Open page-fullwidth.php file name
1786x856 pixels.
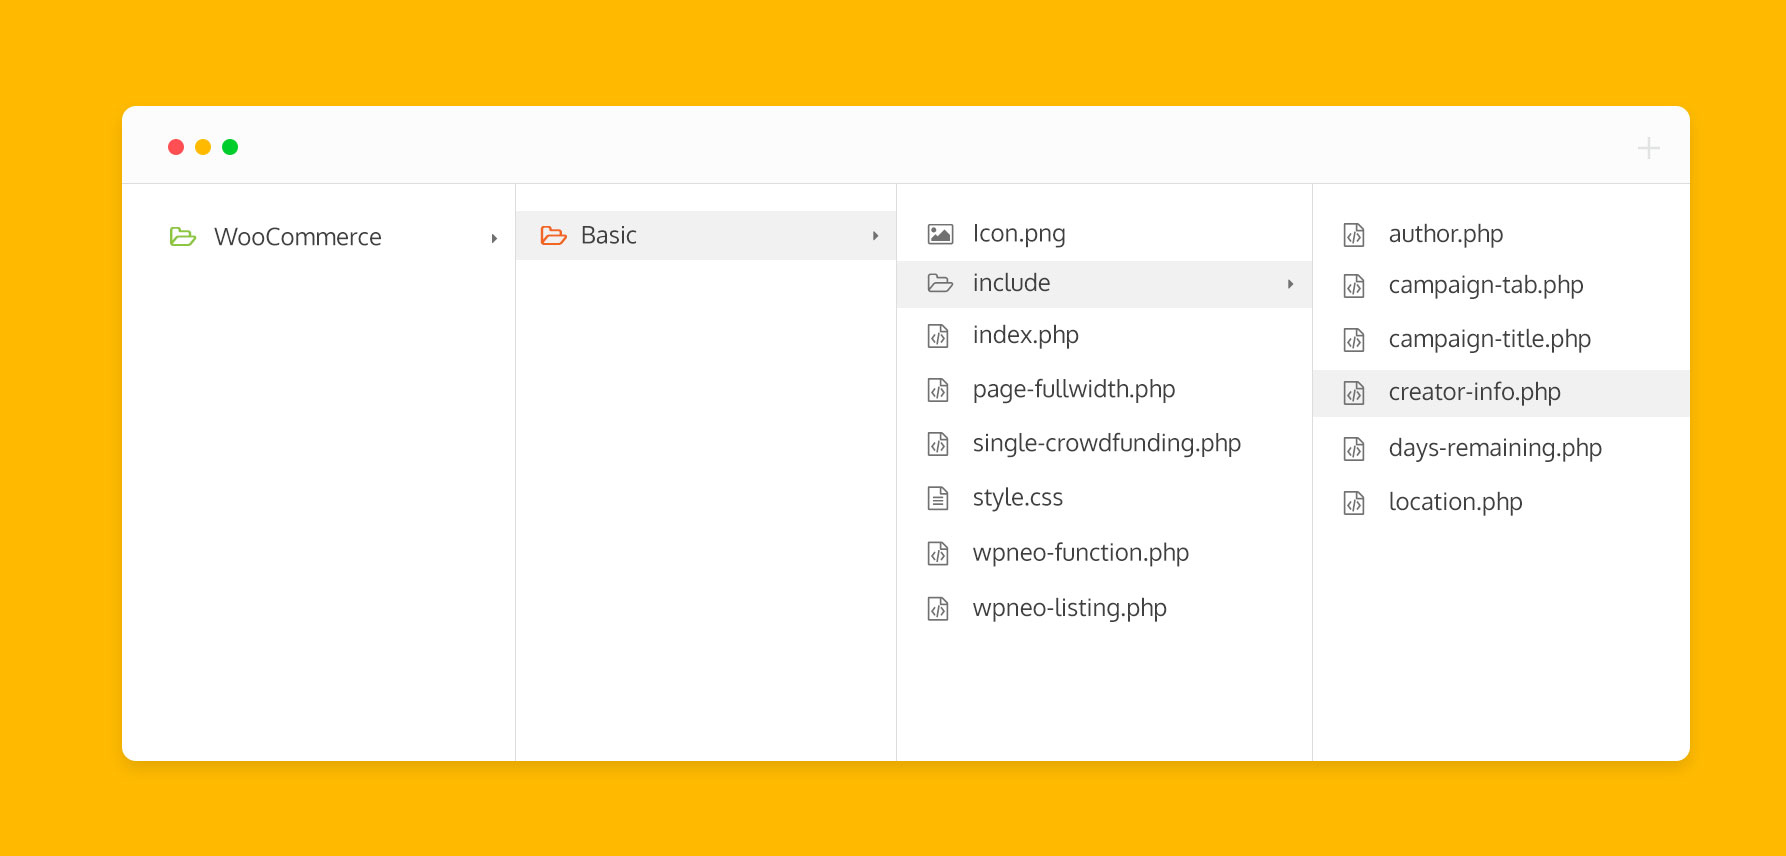coord(1074,390)
